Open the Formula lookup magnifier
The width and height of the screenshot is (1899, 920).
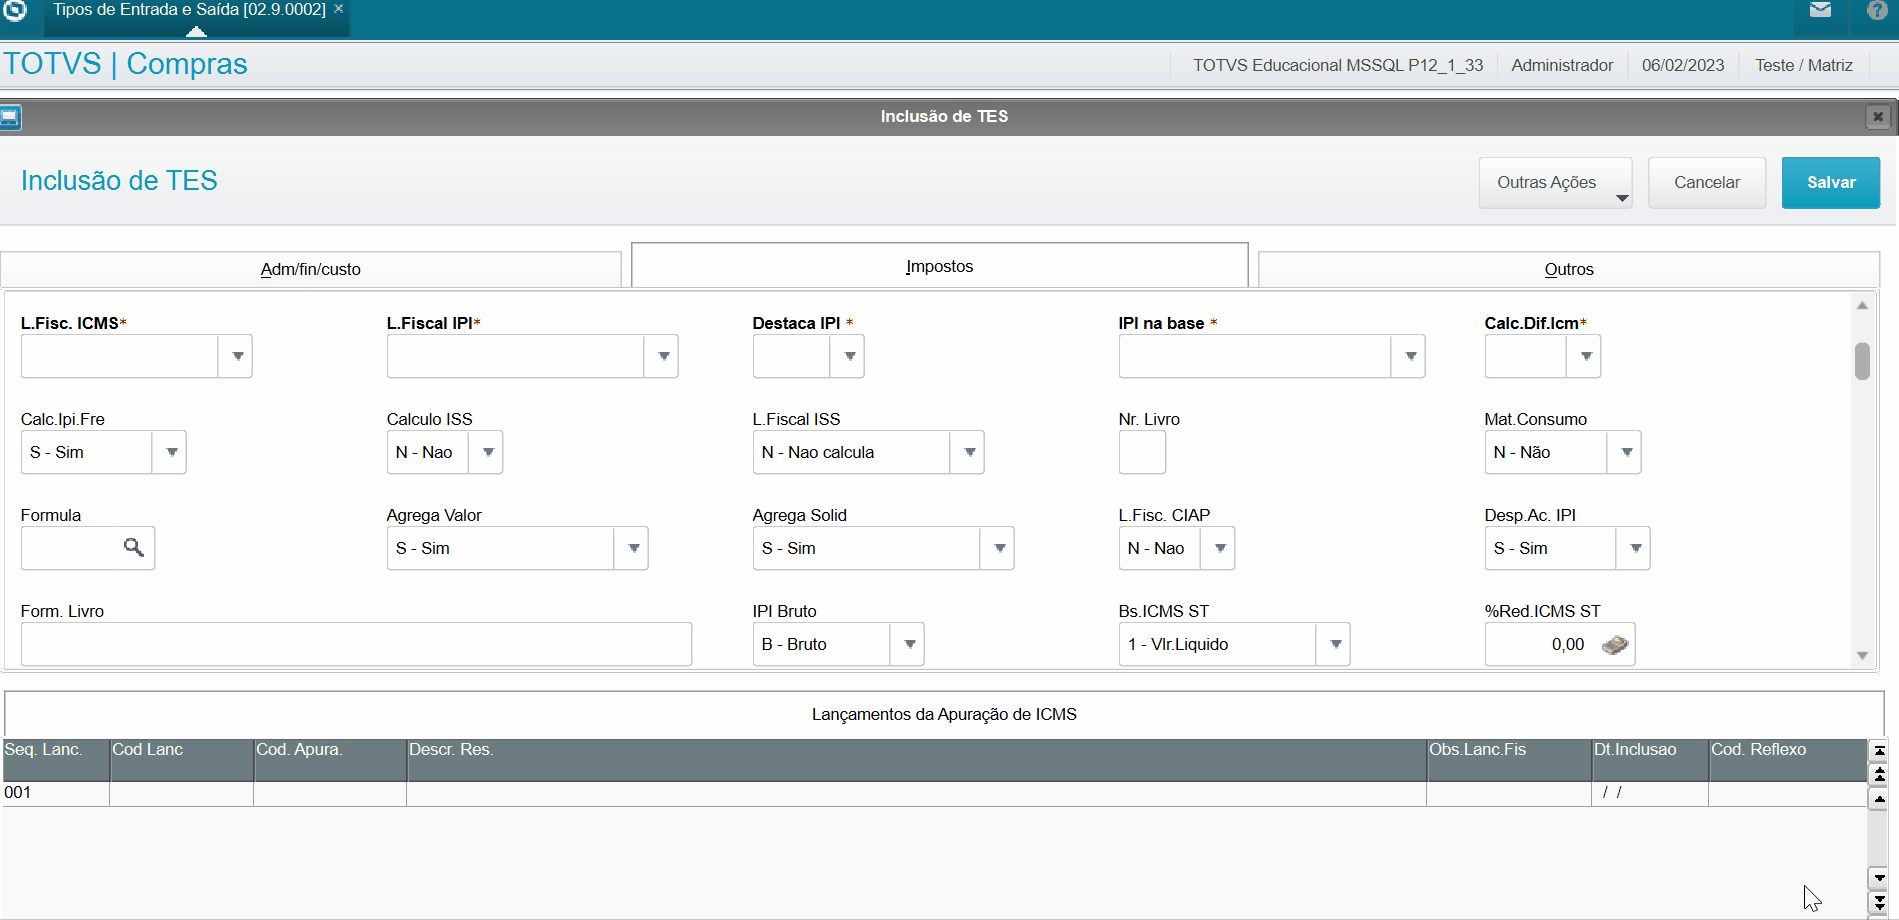(x=134, y=548)
